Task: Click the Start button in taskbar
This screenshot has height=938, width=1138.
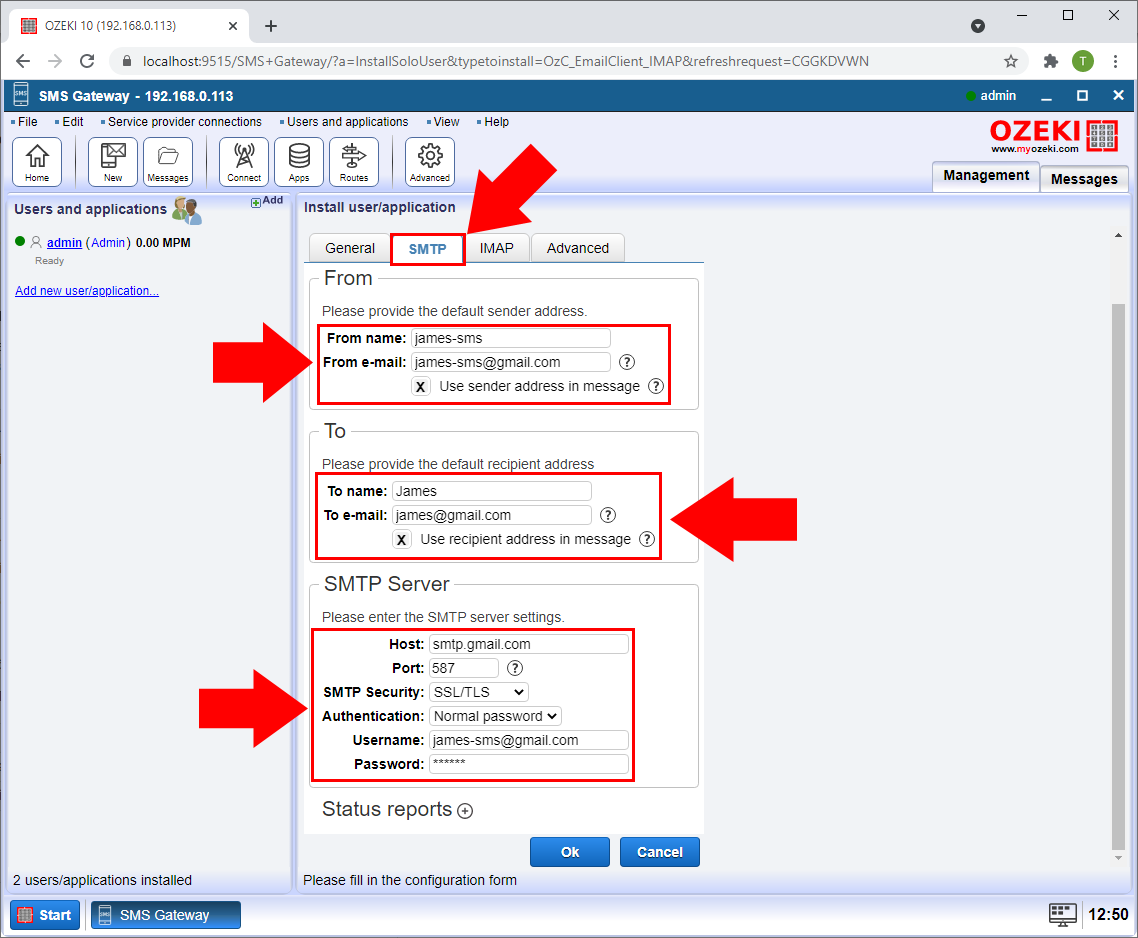Action: click(45, 915)
